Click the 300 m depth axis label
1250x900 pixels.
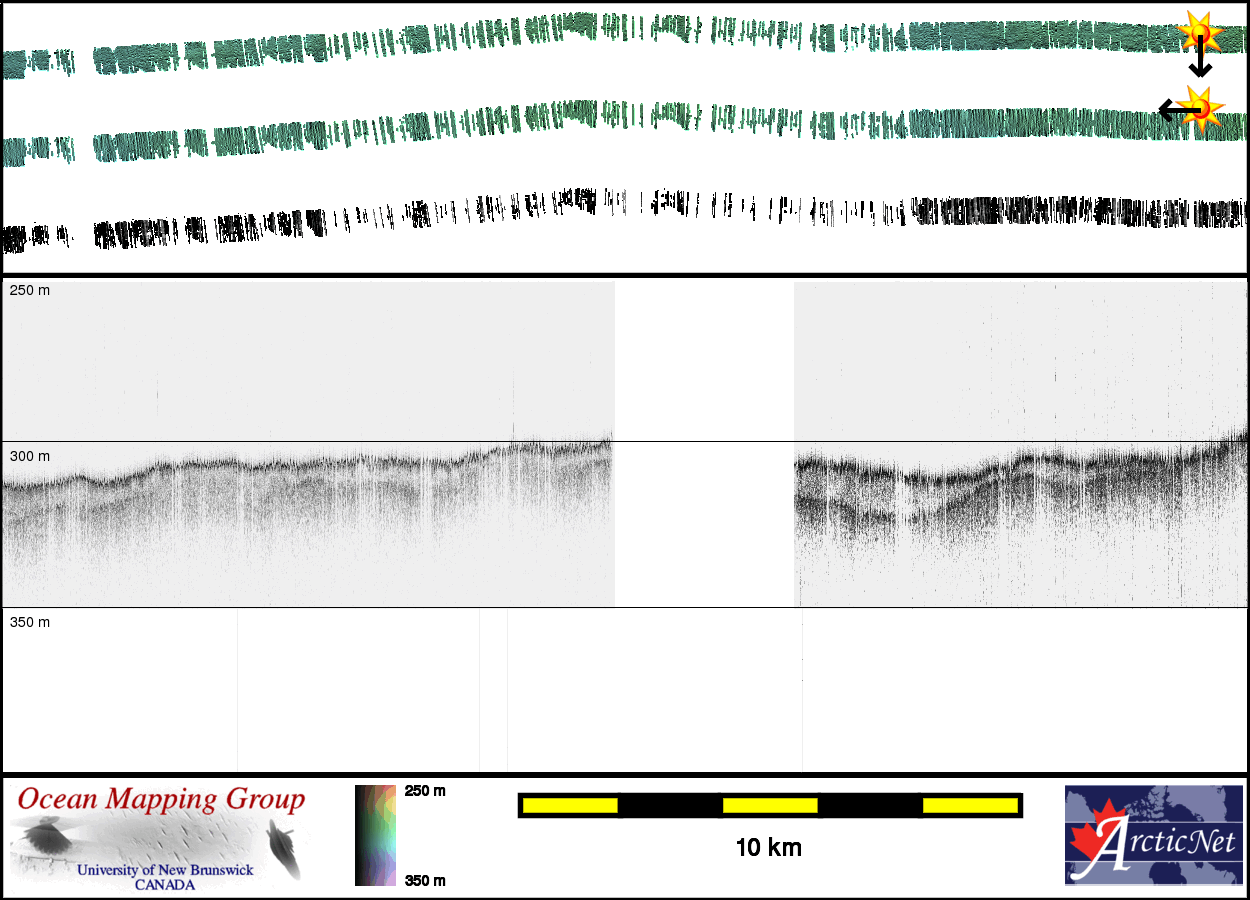click(x=29, y=456)
